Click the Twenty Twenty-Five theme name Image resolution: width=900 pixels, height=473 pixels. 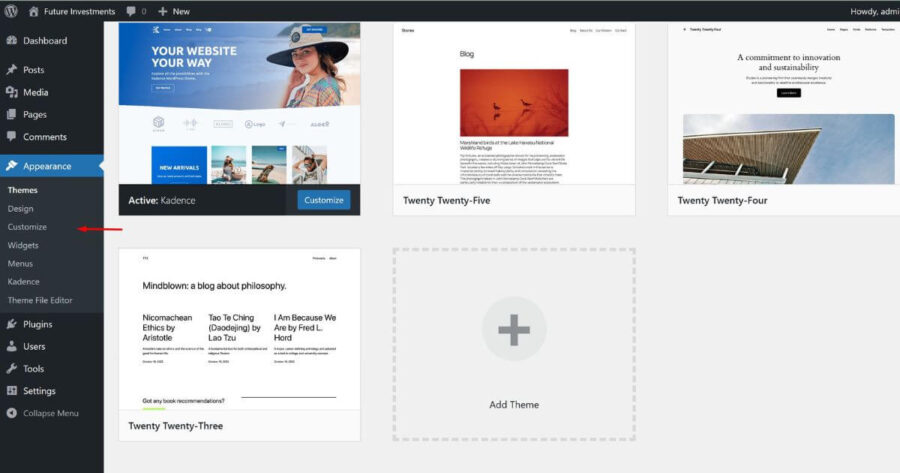click(447, 200)
